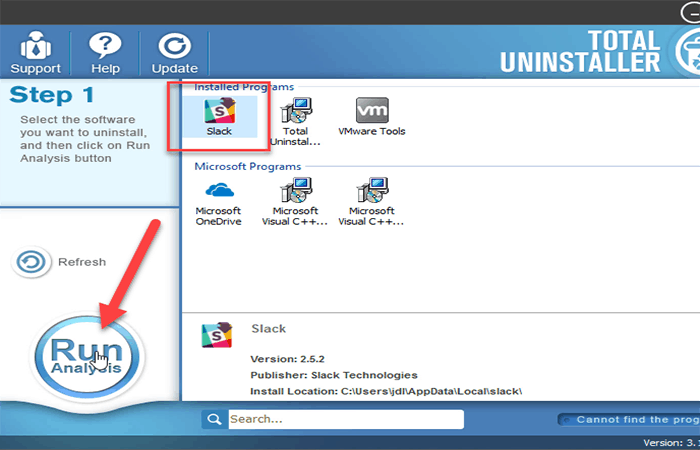The height and width of the screenshot is (450, 700).
Task: Select the second Microsoft Visual C++ entry
Action: pyautogui.click(x=371, y=202)
